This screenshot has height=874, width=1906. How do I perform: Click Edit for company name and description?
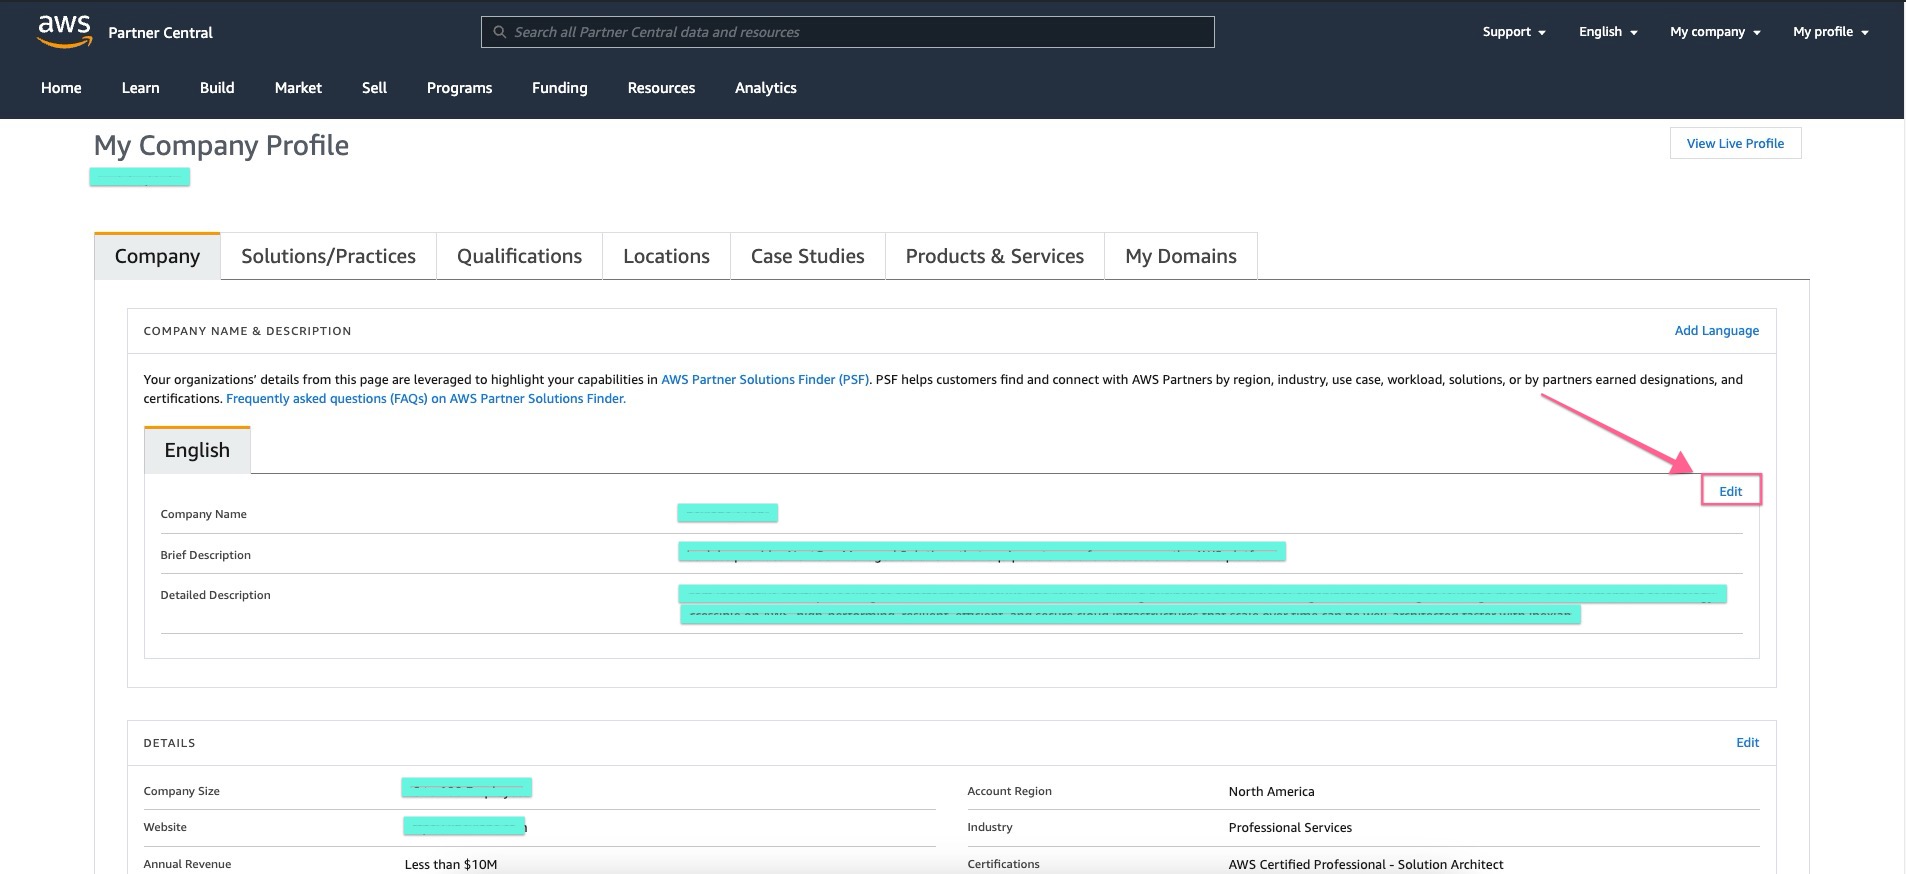click(1730, 491)
